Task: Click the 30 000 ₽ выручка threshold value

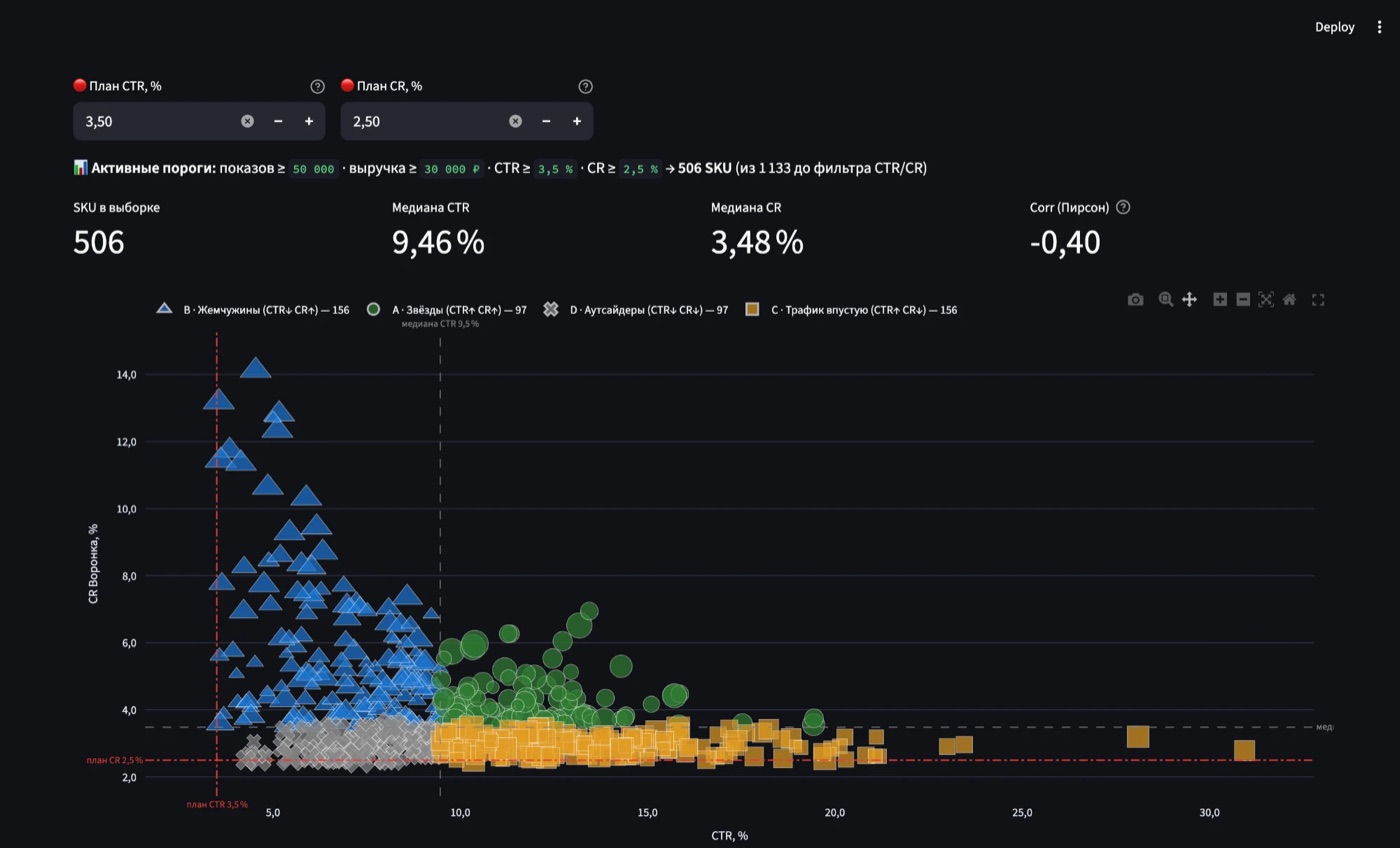Action: pos(453,169)
